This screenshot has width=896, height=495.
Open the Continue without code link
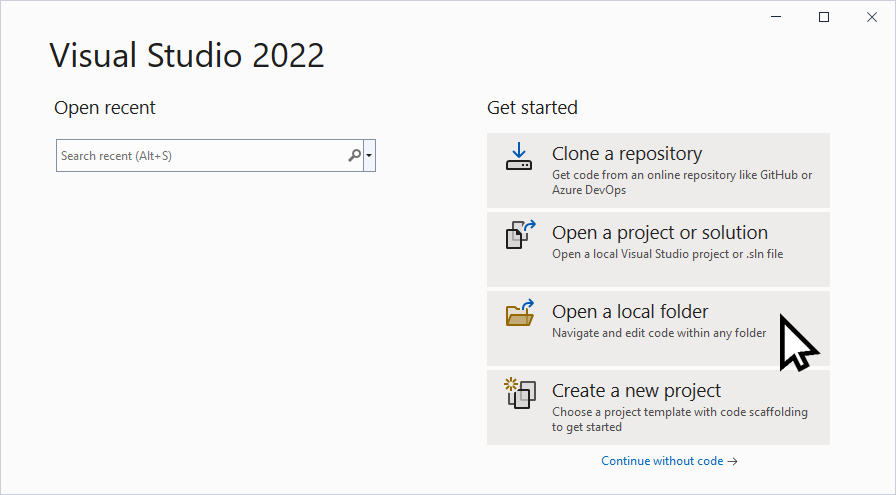669,461
